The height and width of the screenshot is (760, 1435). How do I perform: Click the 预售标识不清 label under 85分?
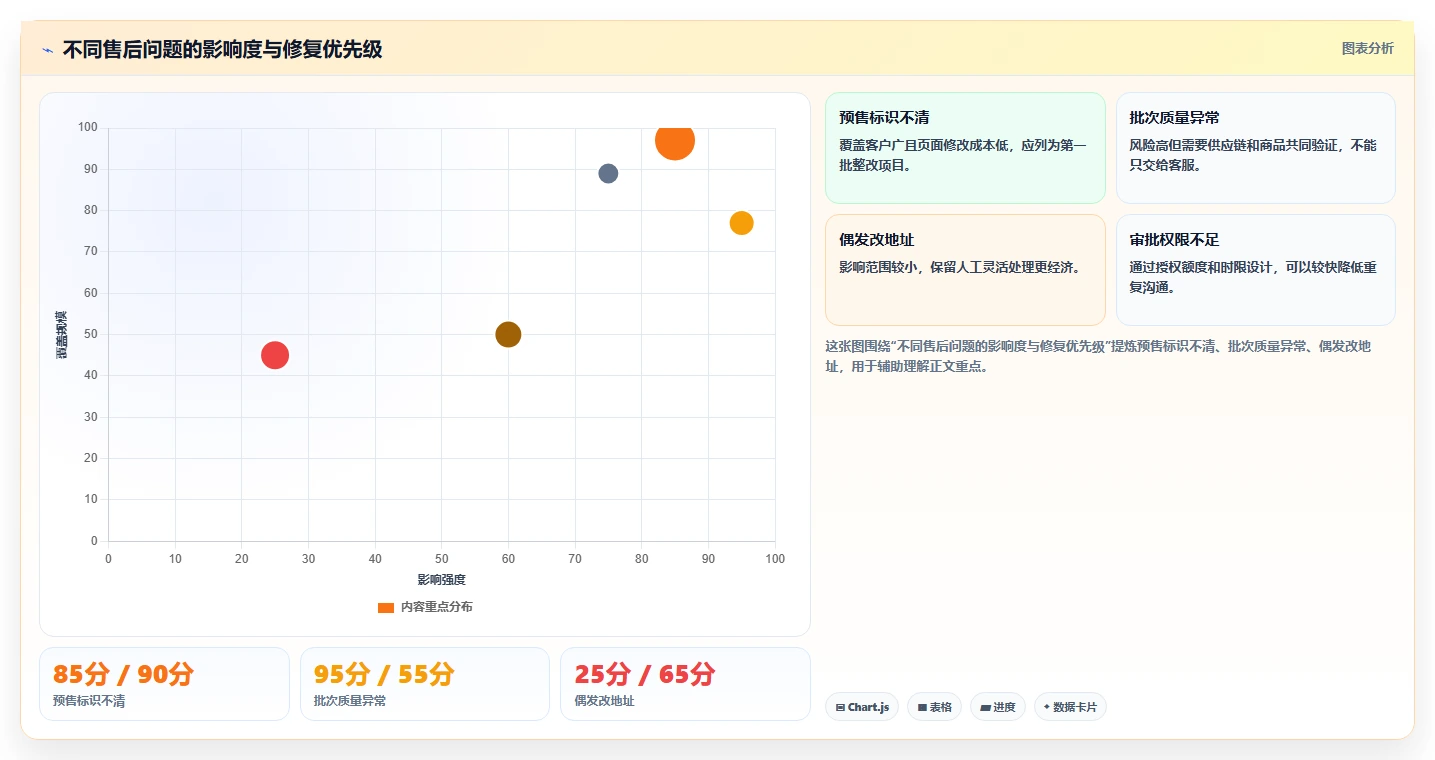89,701
